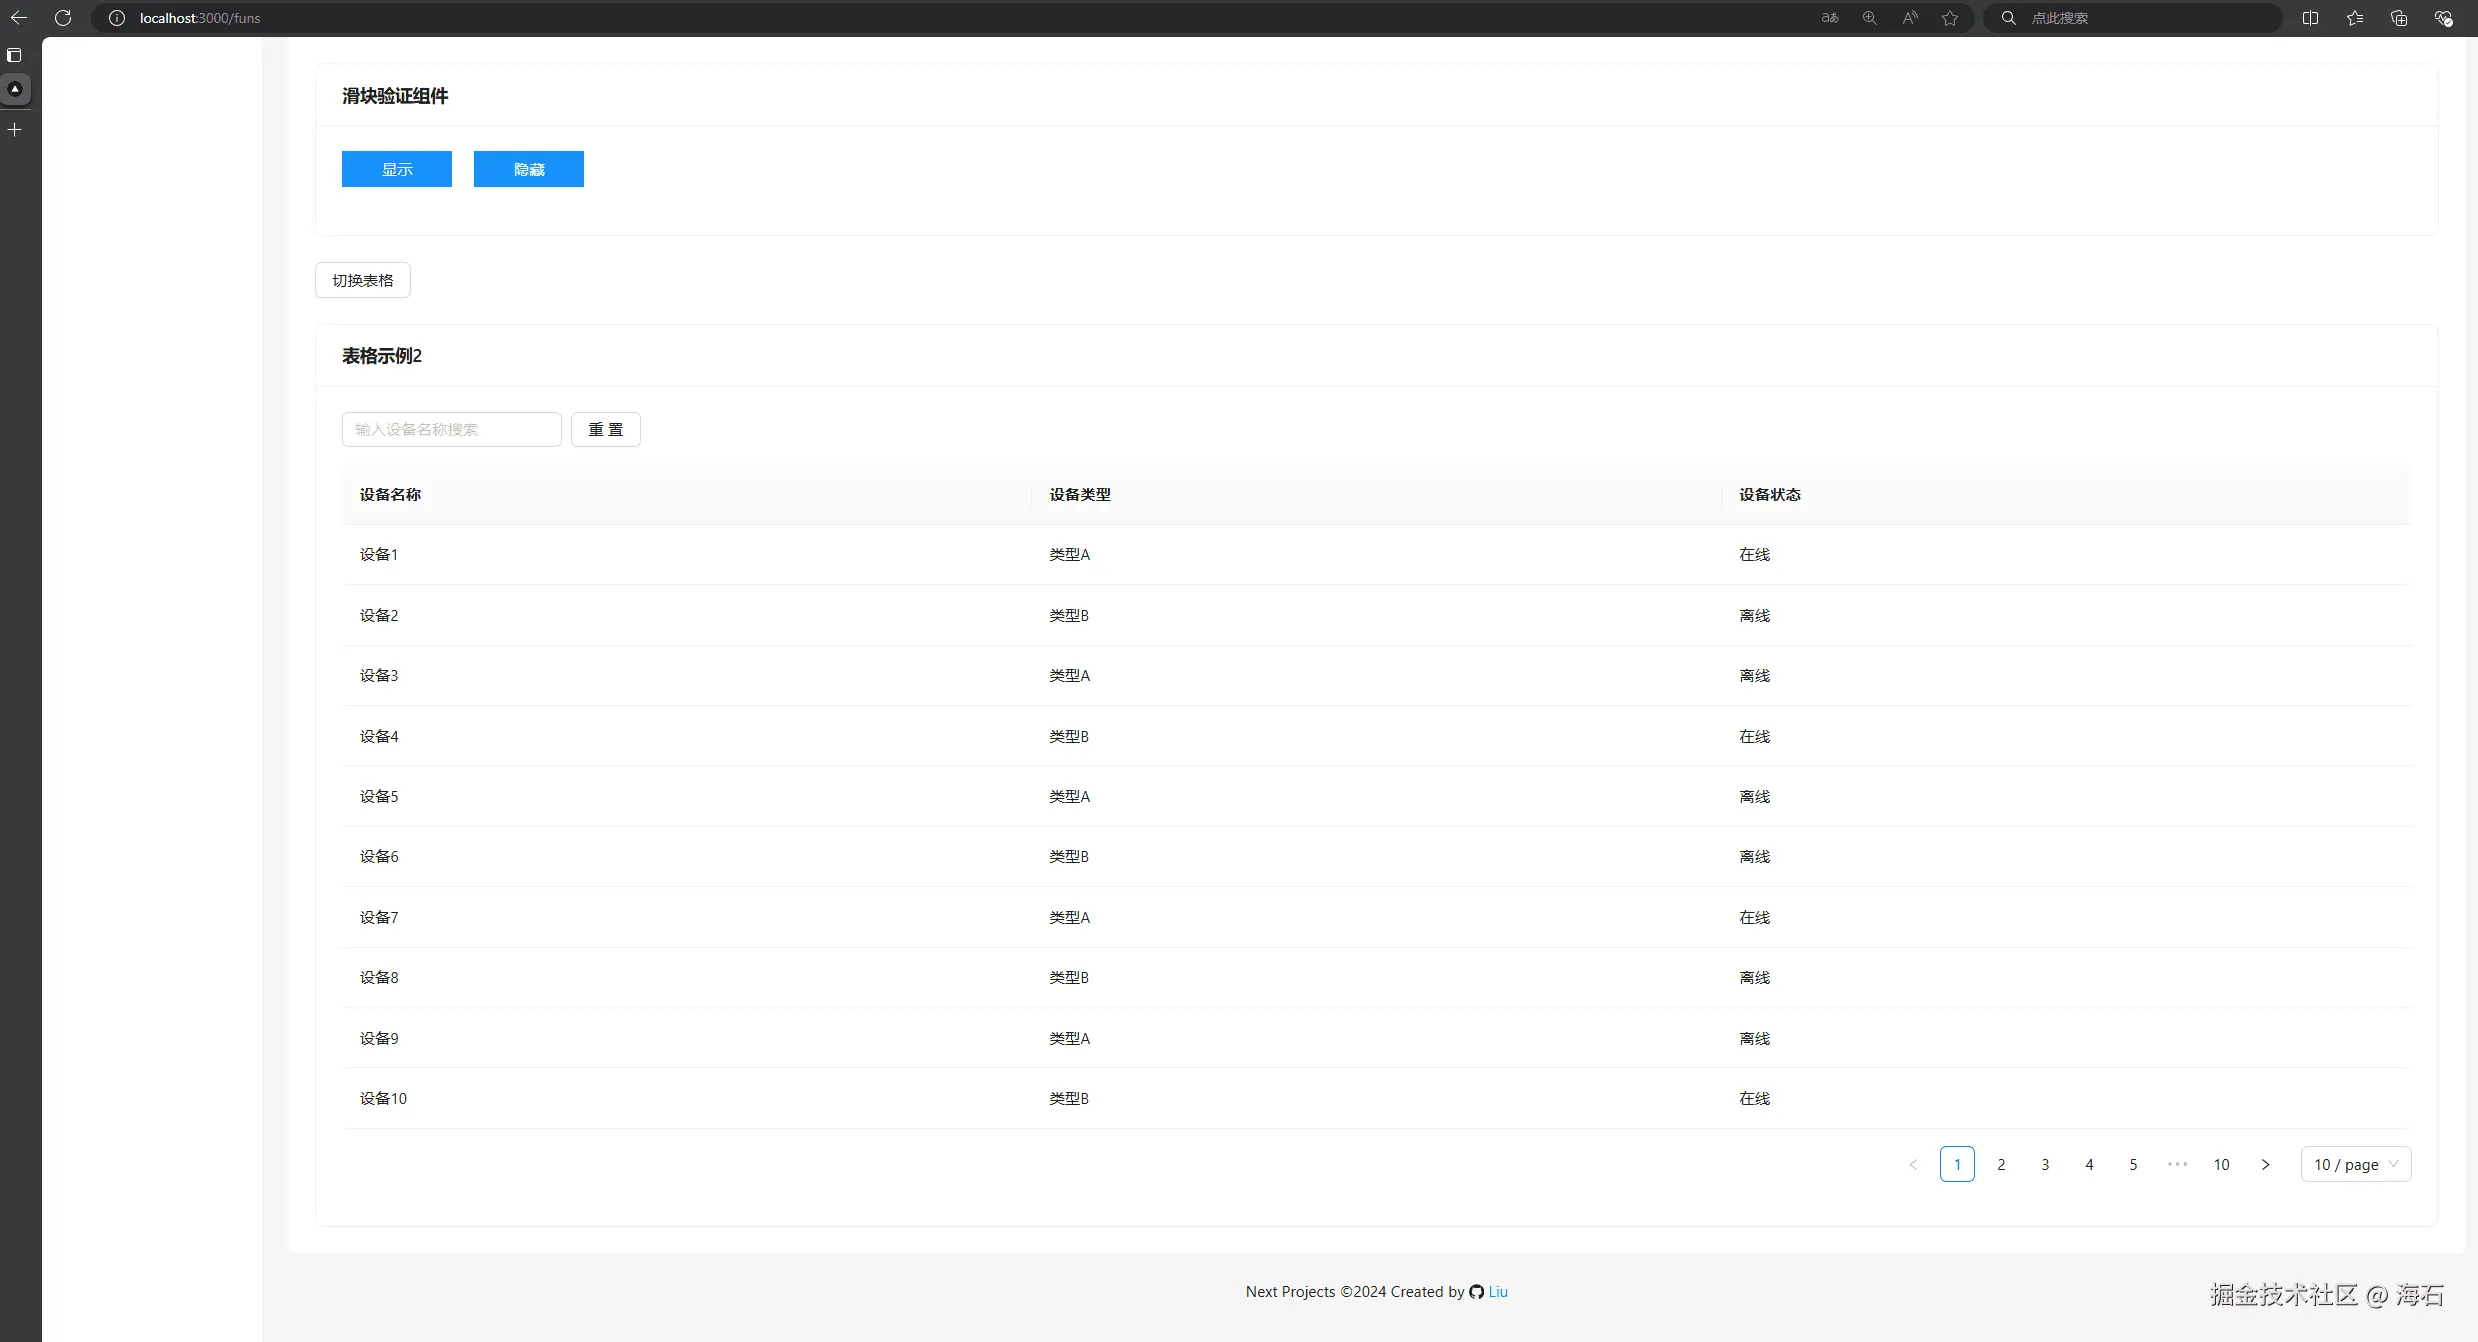Open browser essentials heart icon
2478x1342 pixels.
pos(2443,18)
